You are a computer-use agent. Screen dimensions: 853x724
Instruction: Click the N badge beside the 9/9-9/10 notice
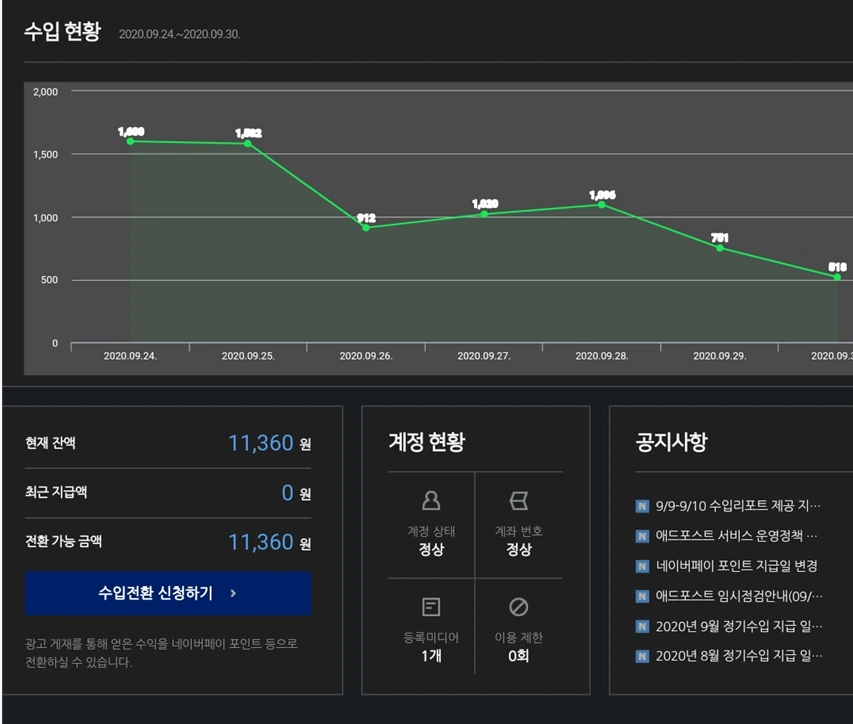pos(641,507)
